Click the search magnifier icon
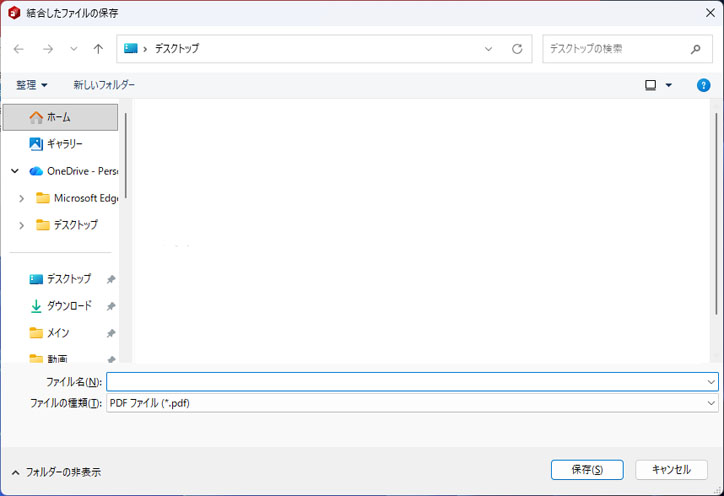Viewport: 724px width, 496px height. pos(696,49)
